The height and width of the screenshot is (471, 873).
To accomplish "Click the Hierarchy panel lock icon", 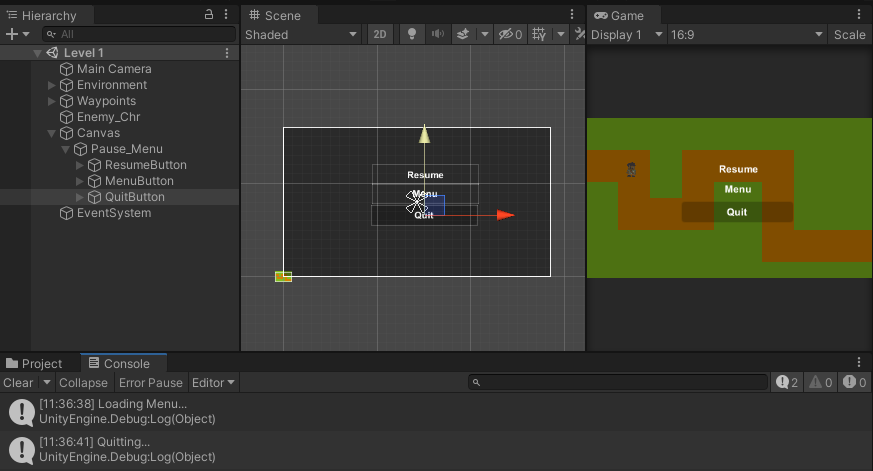I will [209, 15].
